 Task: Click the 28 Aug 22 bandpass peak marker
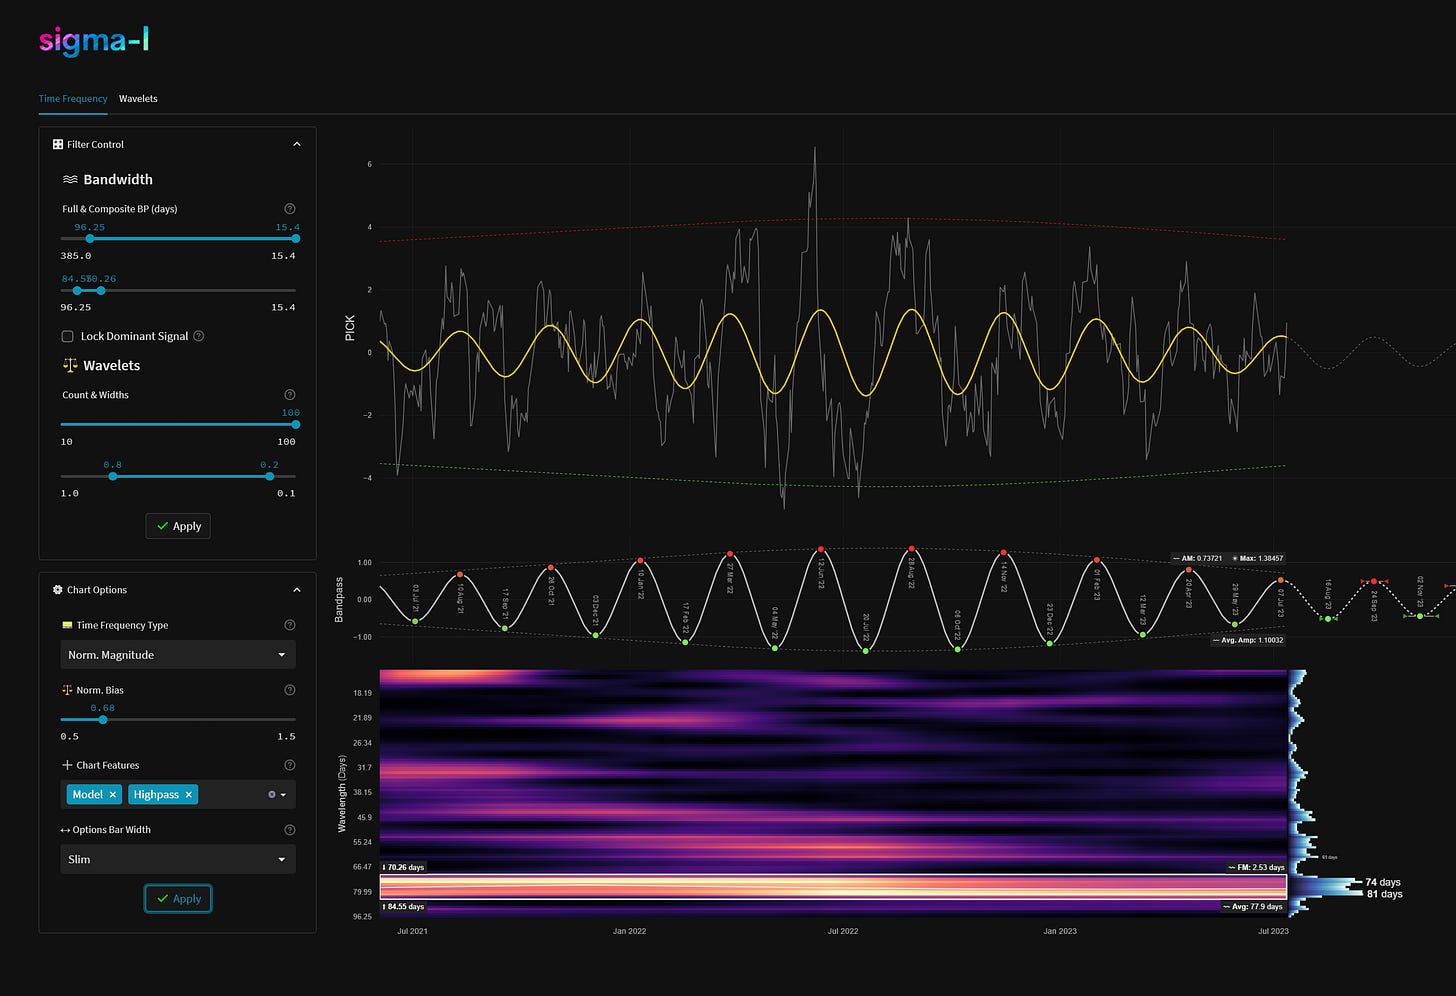click(x=911, y=549)
